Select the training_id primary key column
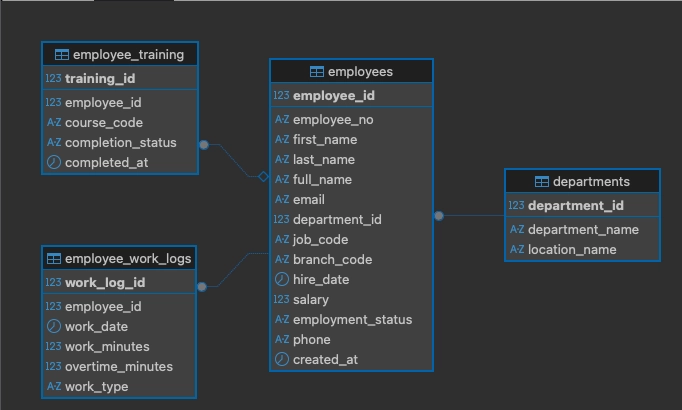 coord(100,79)
